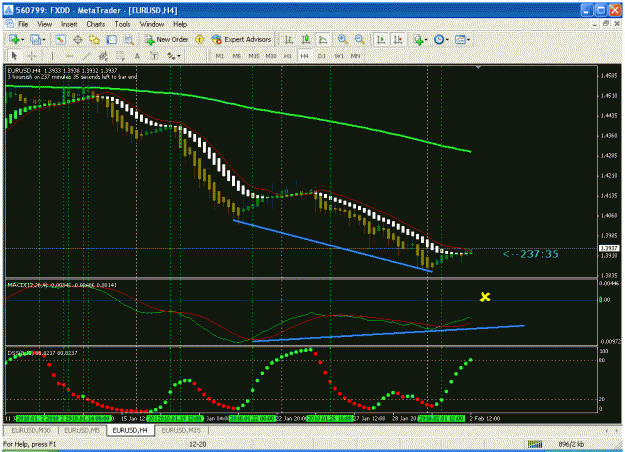
Task: Select the text label (T) tool
Action: pyautogui.click(x=154, y=56)
